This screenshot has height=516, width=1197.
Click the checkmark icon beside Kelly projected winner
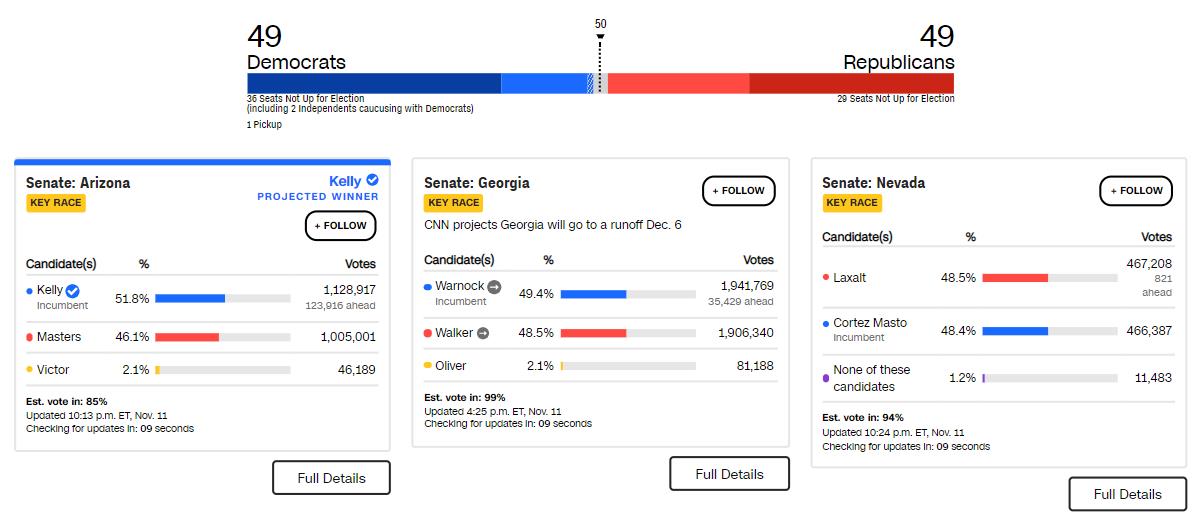pyautogui.click(x=372, y=181)
